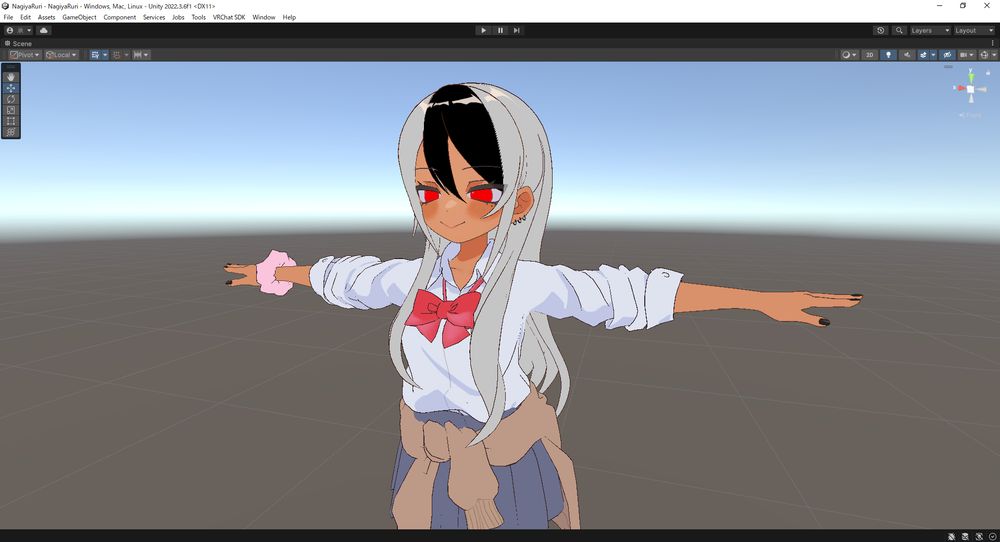This screenshot has height=542, width=1000.
Task: Open the Layout dropdown
Action: coord(974,30)
